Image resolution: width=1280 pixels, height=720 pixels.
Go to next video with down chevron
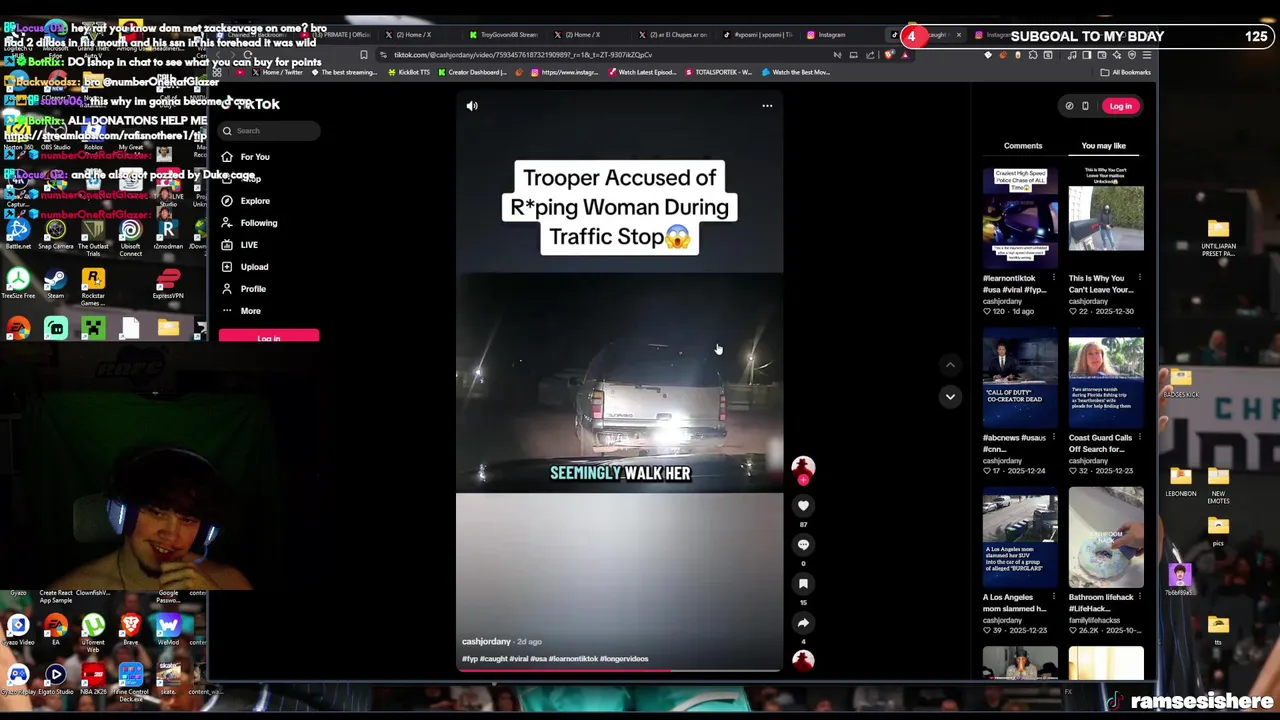[x=950, y=397]
